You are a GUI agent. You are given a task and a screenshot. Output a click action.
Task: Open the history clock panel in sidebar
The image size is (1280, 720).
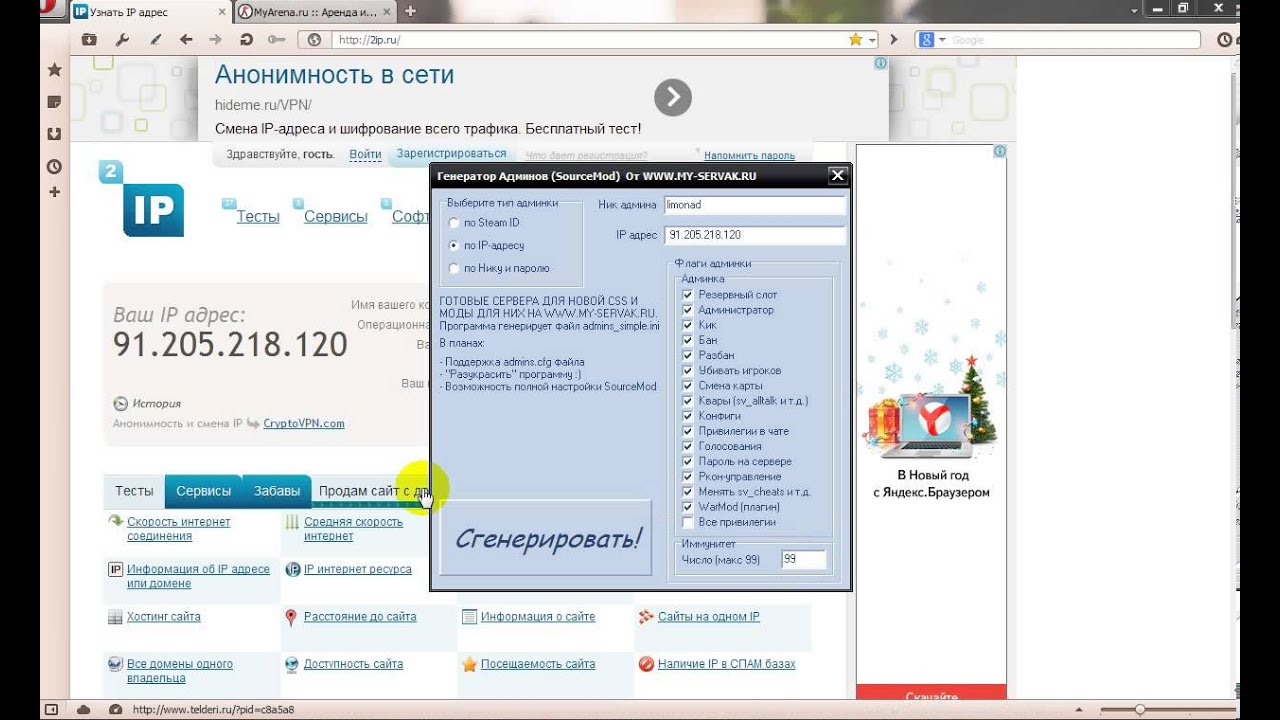pos(54,167)
